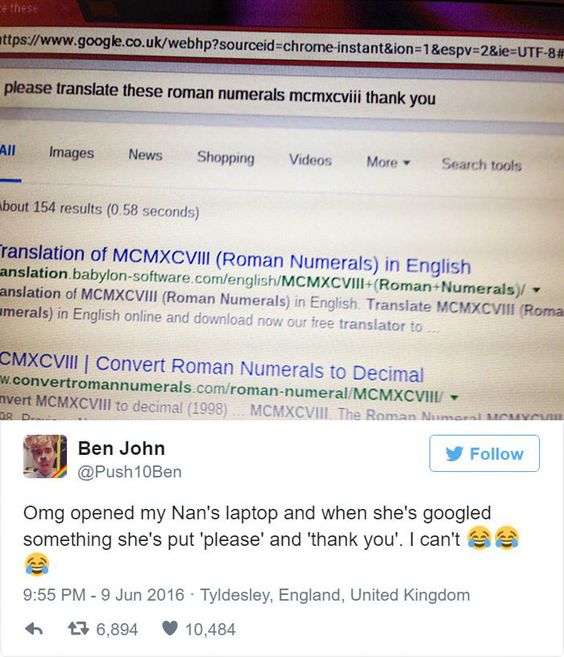Select the All results tab
The height and width of the screenshot is (657, 564).
pos(8,150)
